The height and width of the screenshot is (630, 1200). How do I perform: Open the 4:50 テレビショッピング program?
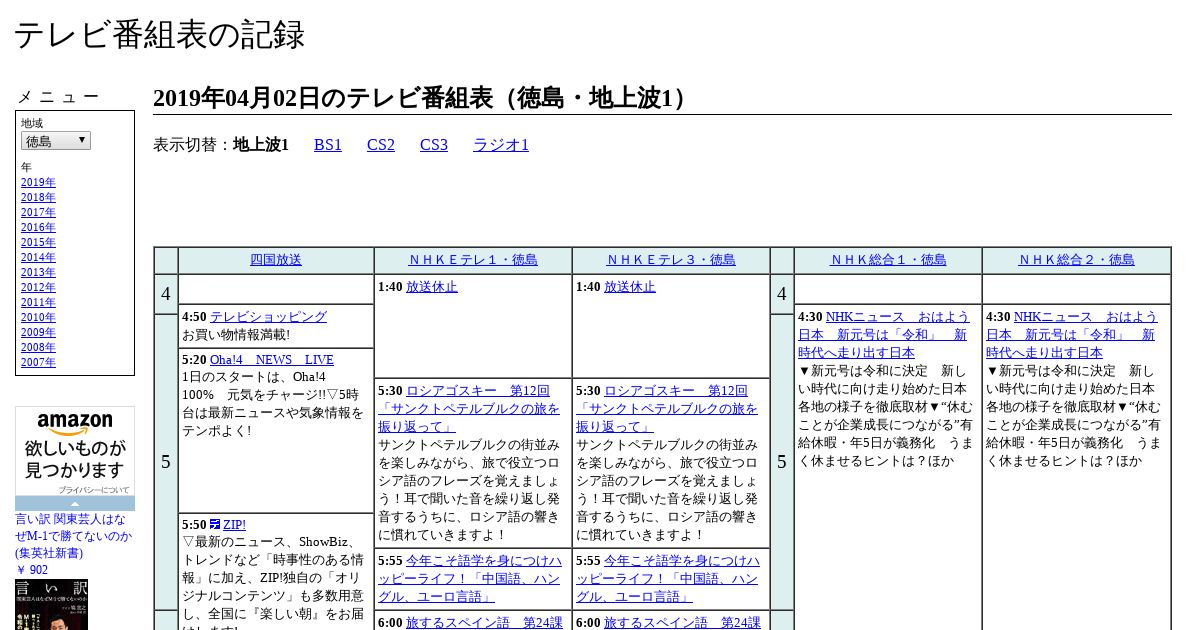(268, 317)
